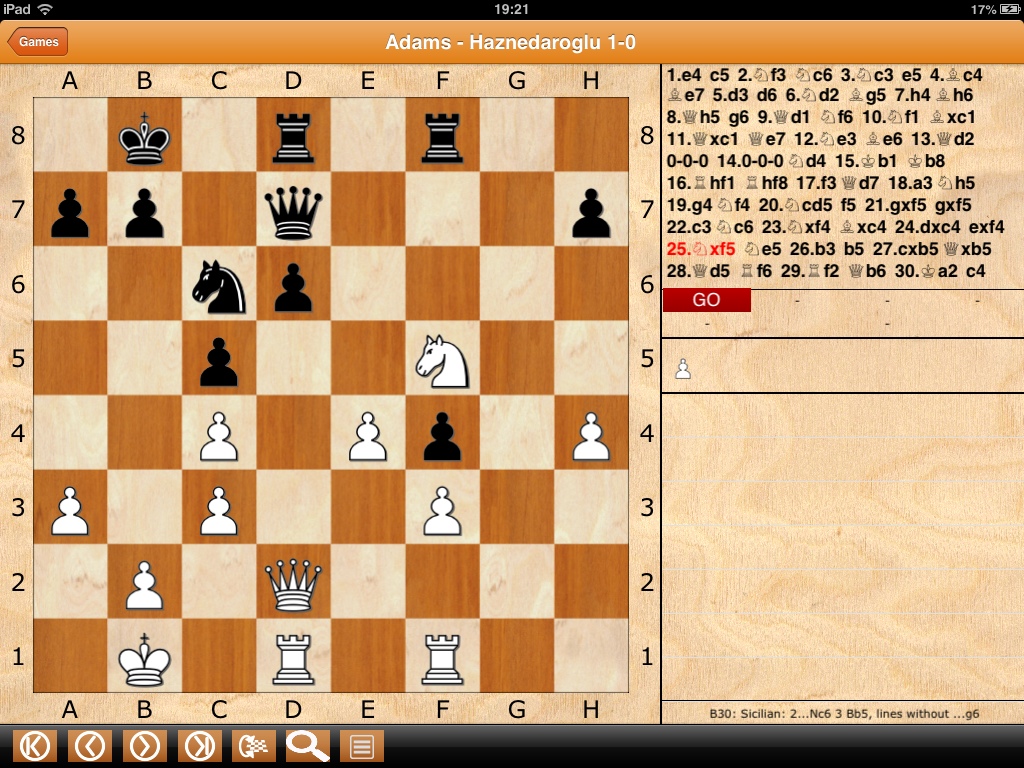Tap the black queen on d7

pos(294,211)
